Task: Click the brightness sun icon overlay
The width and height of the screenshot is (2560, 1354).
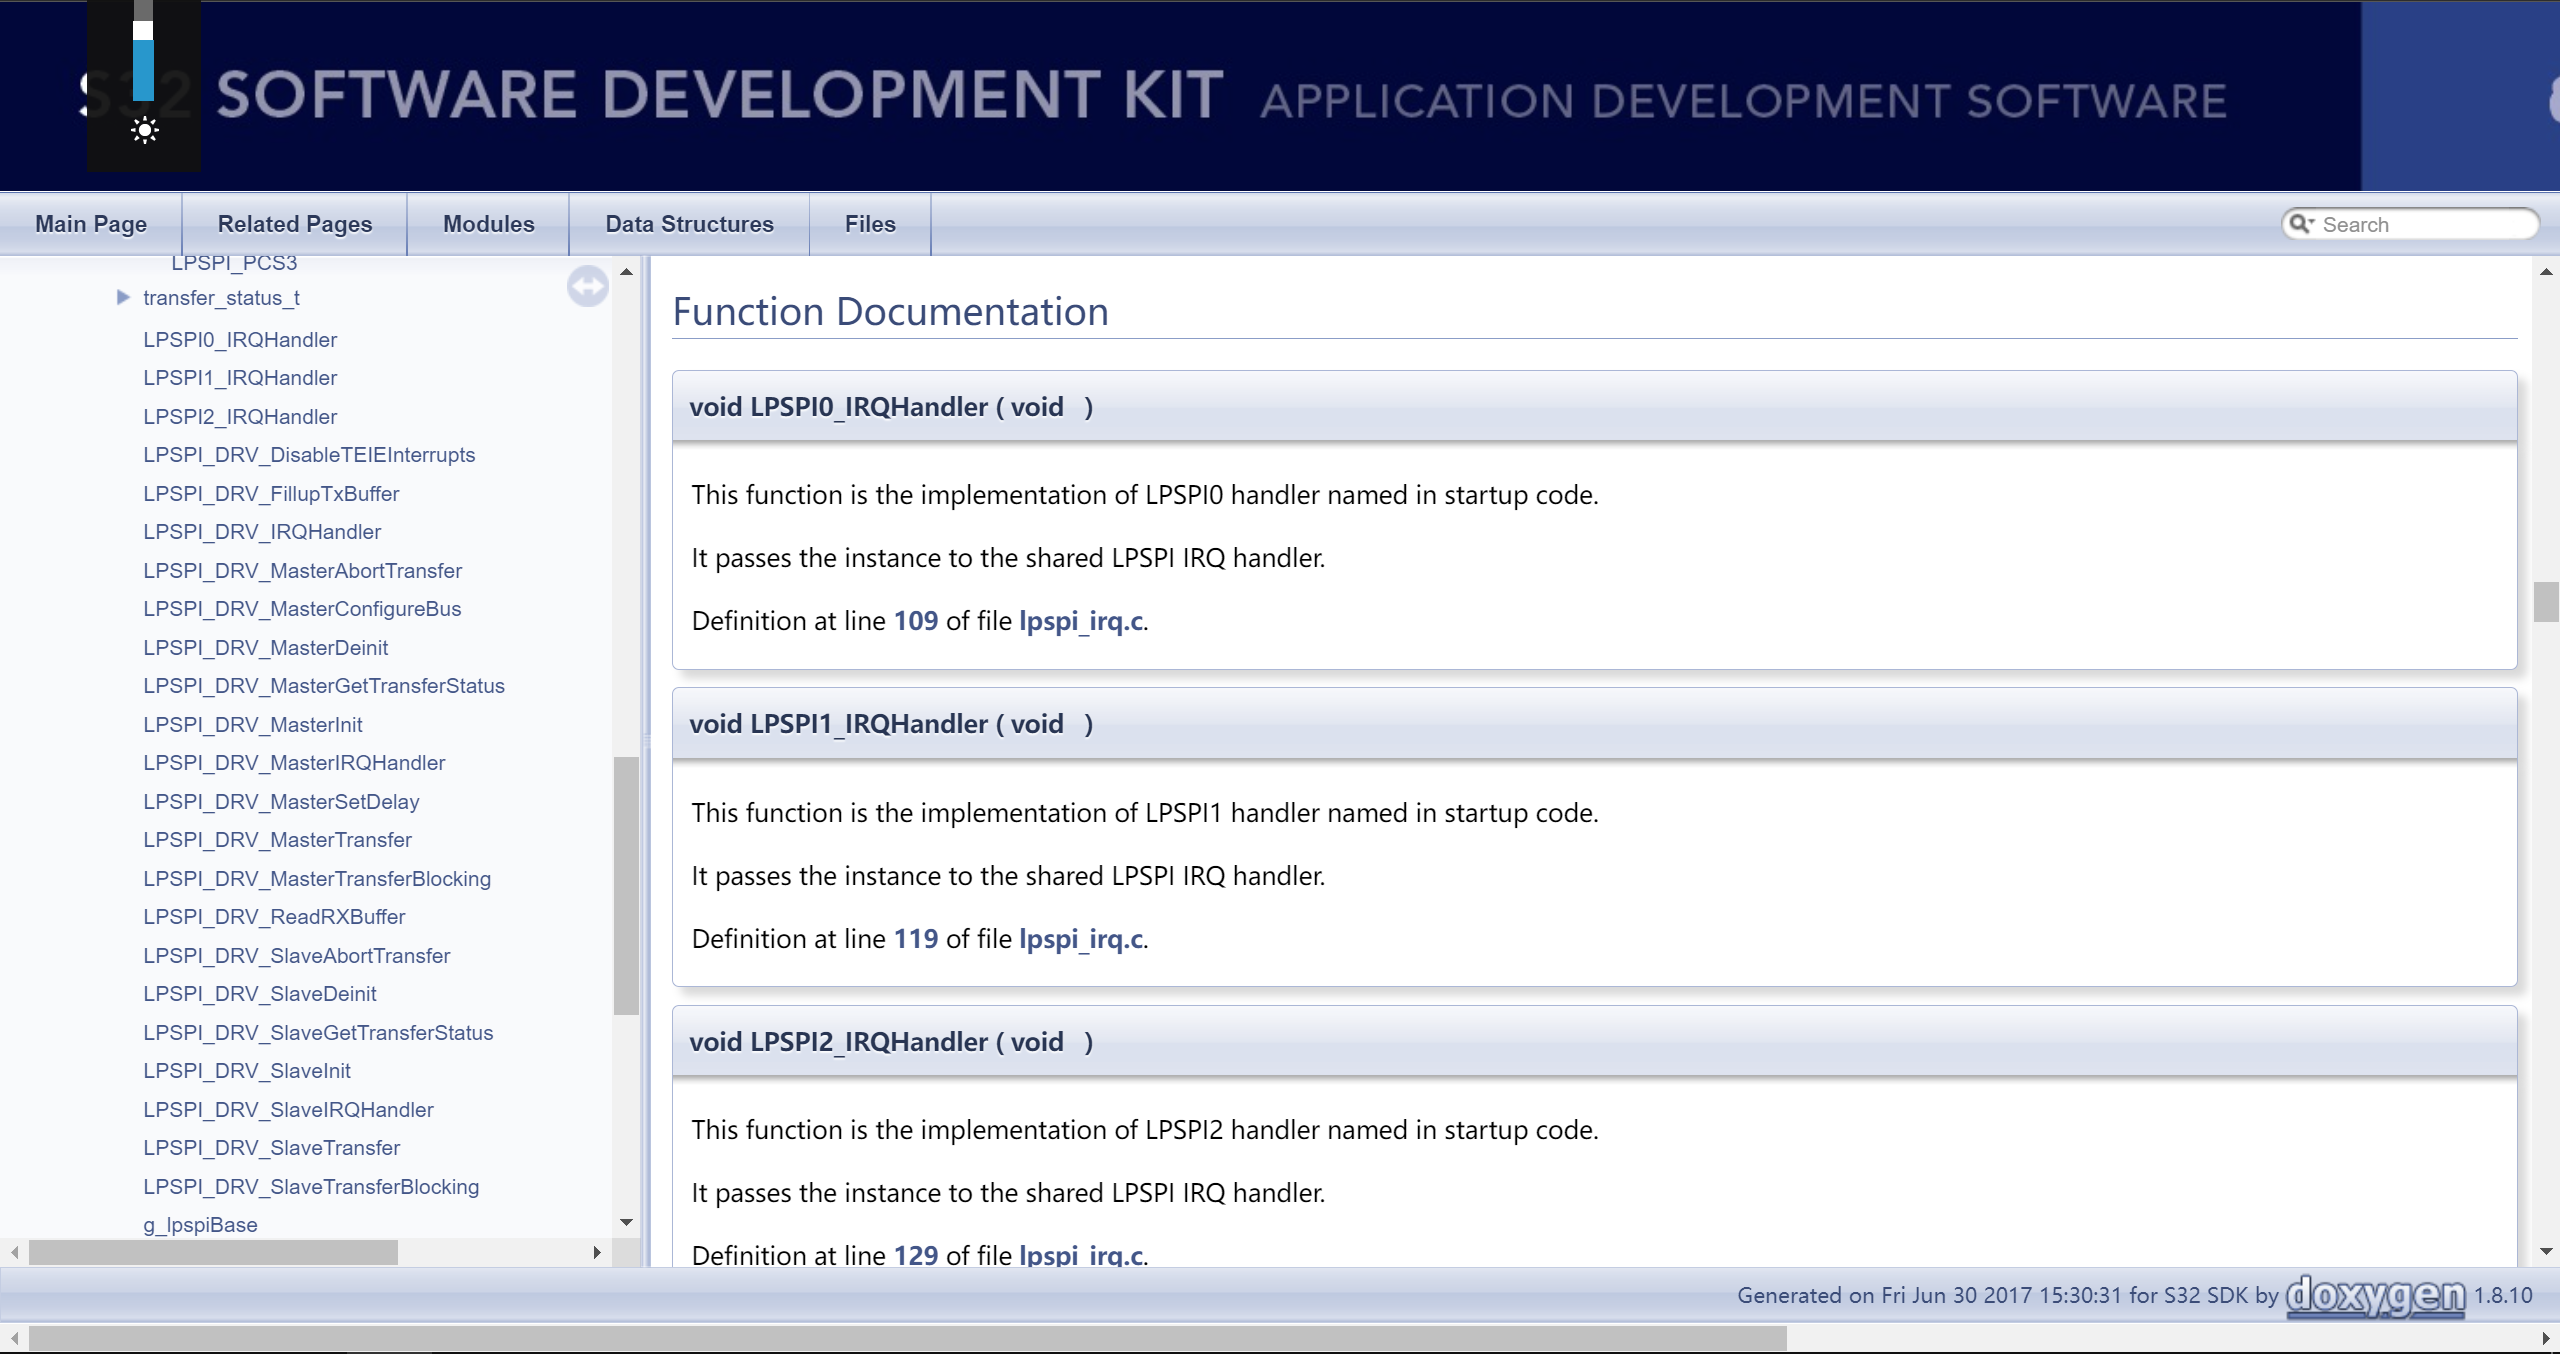Action: pyautogui.click(x=145, y=130)
